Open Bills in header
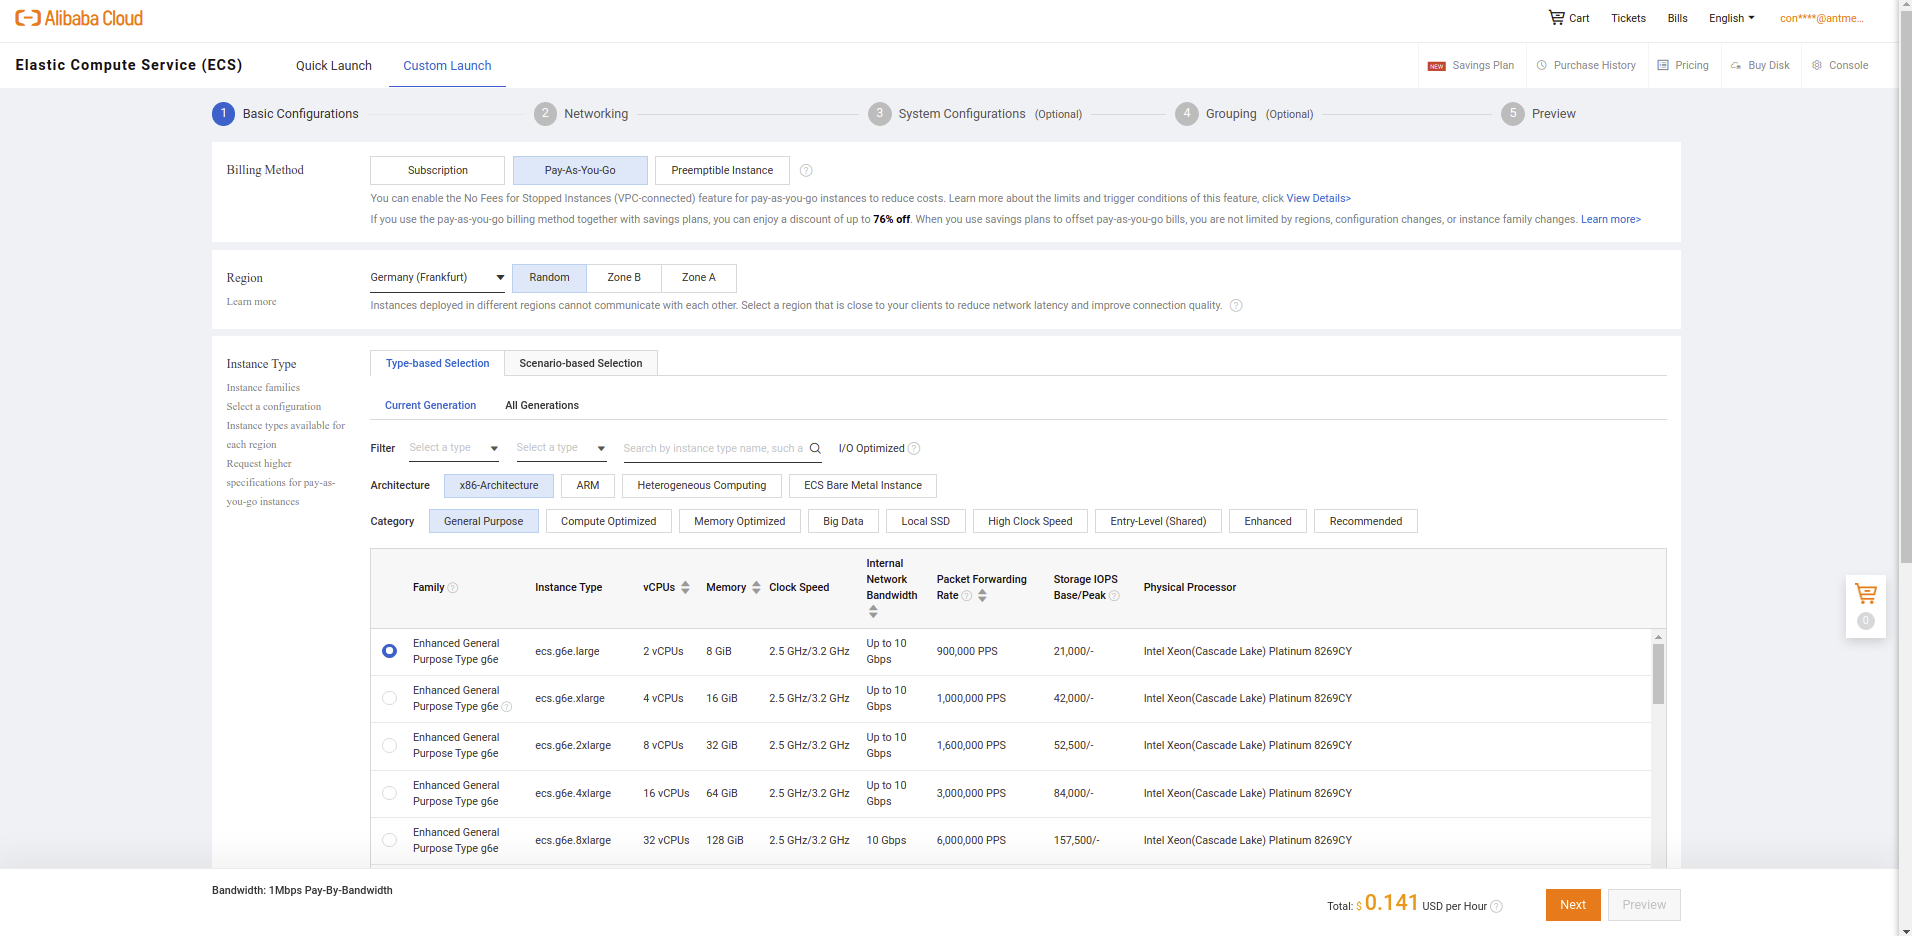This screenshot has width=1912, height=936. tap(1677, 18)
